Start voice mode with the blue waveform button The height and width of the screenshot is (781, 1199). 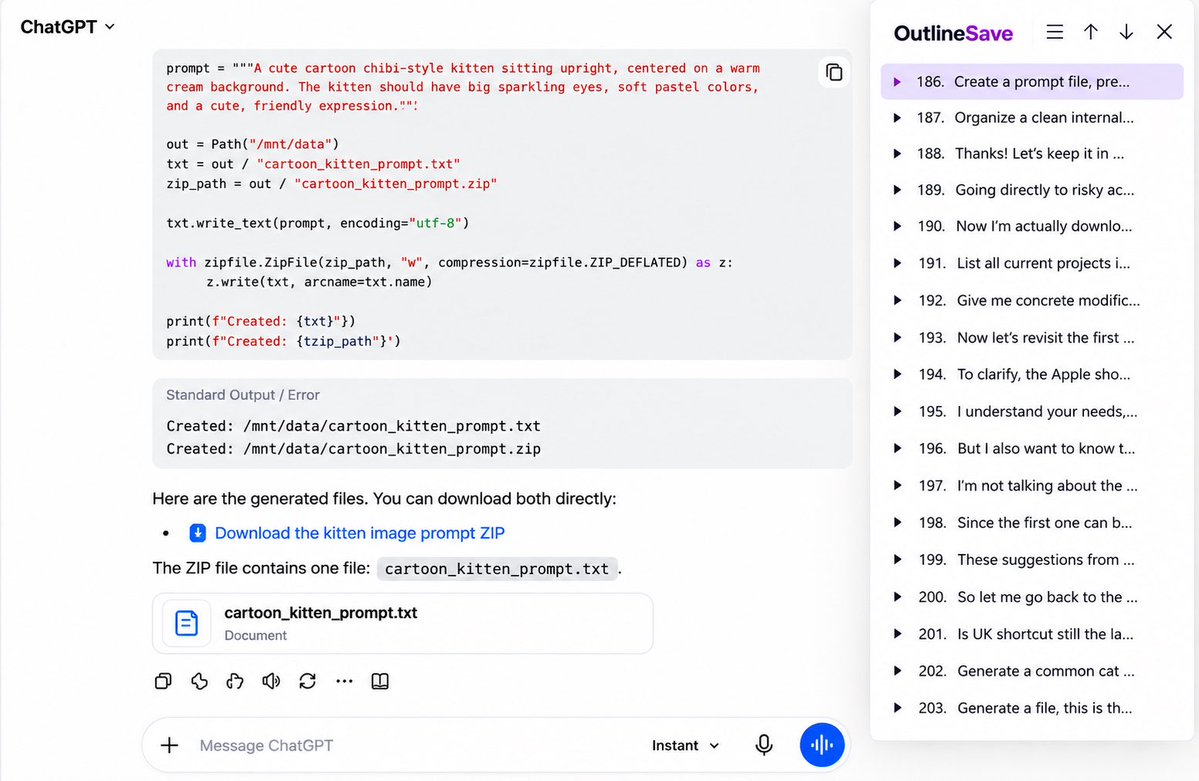[822, 745]
